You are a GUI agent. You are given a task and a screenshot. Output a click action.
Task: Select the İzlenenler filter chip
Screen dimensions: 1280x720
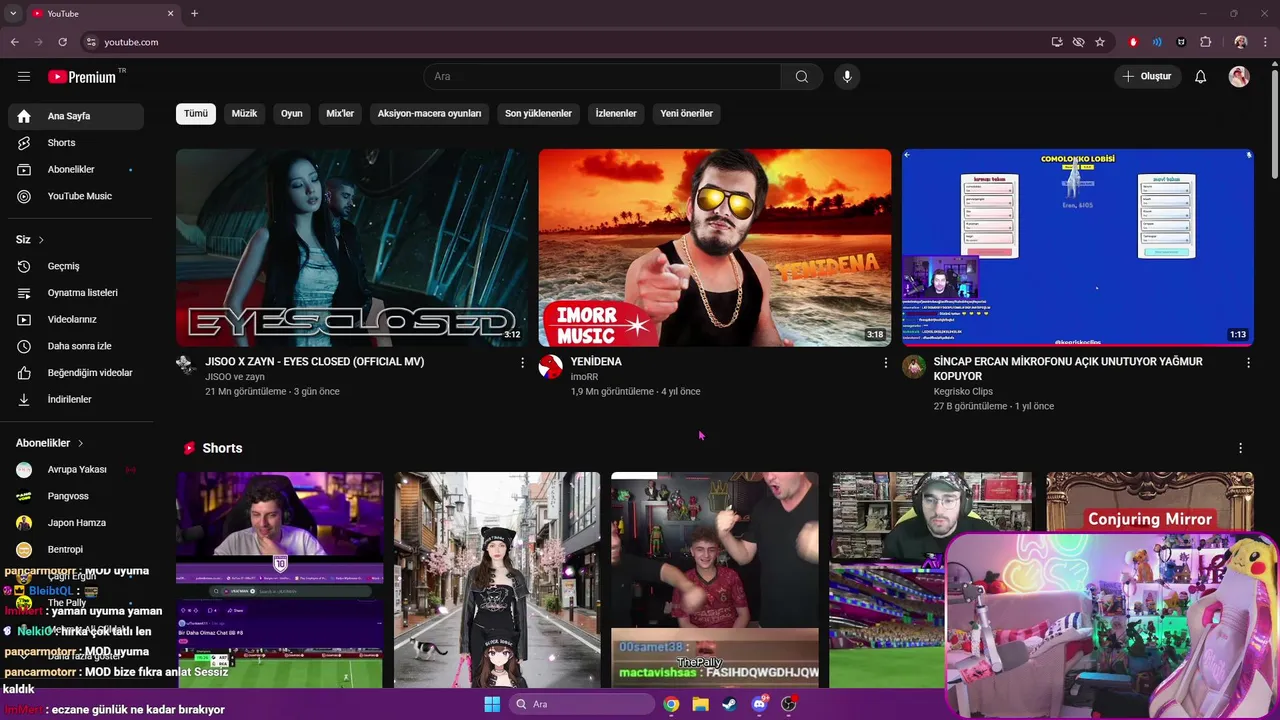616,113
